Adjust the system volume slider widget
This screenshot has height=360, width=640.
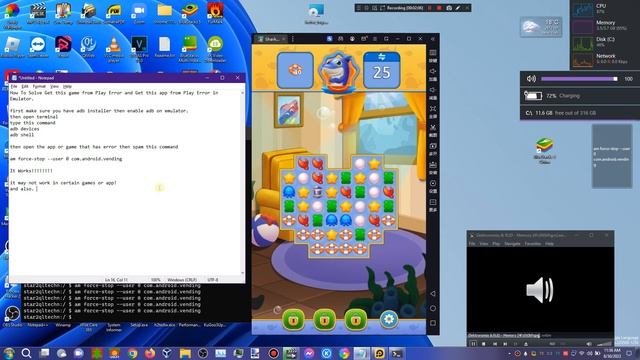(579, 79)
